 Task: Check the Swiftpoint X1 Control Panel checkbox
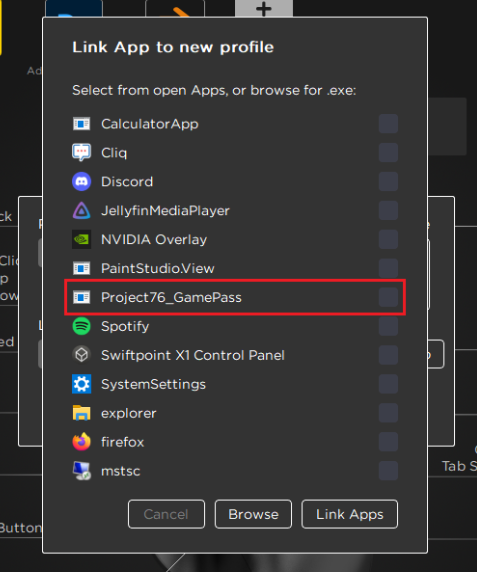tap(388, 355)
